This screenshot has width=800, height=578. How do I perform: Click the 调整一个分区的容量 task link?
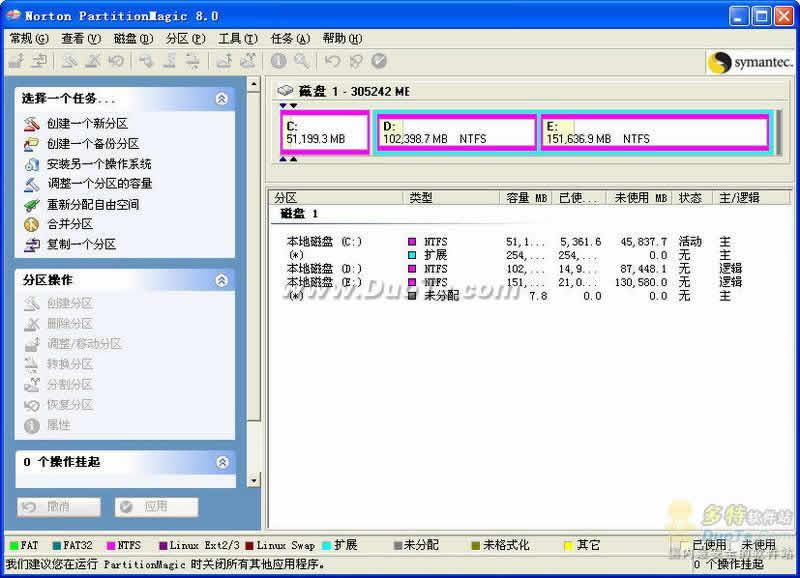point(99,184)
